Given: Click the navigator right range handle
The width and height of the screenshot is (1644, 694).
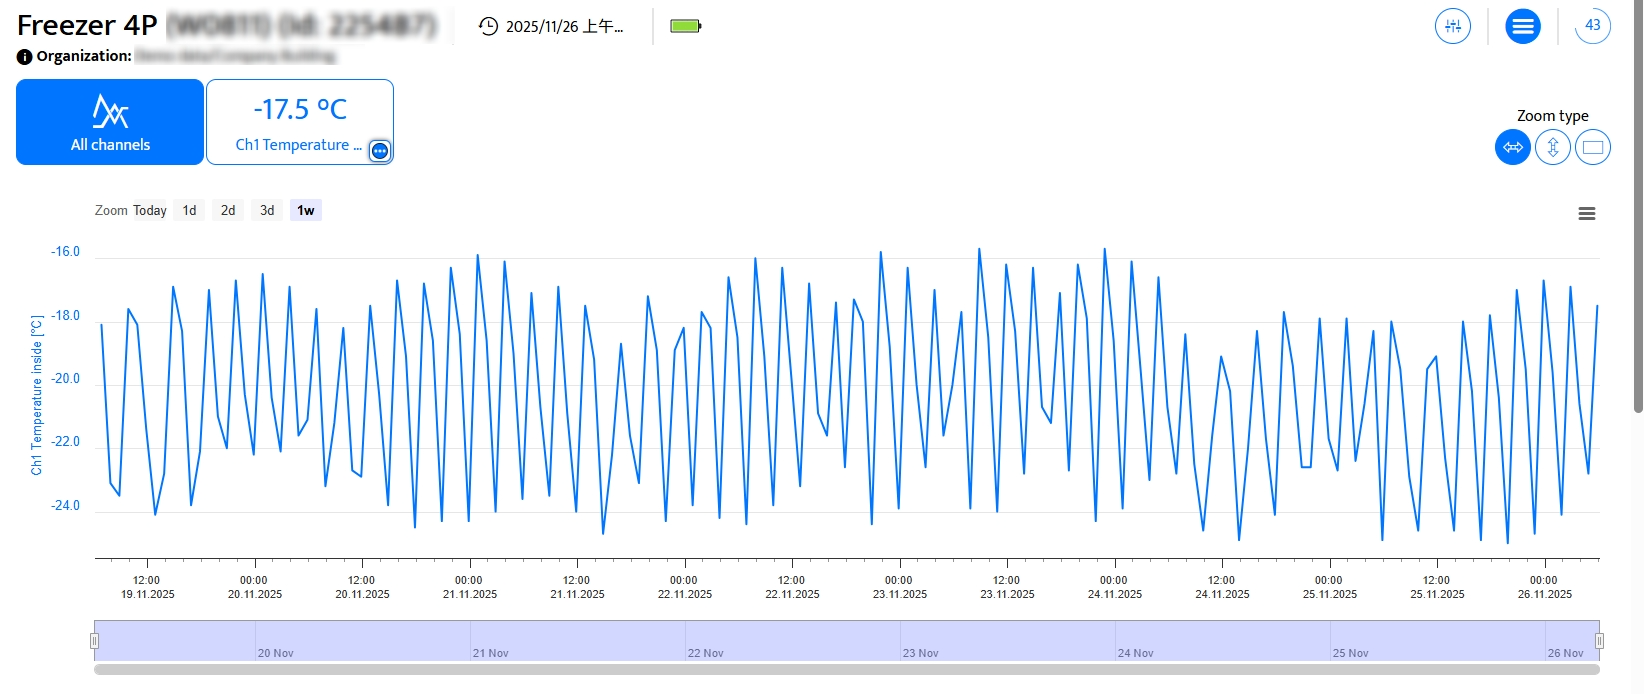Looking at the screenshot, I should click(1599, 641).
